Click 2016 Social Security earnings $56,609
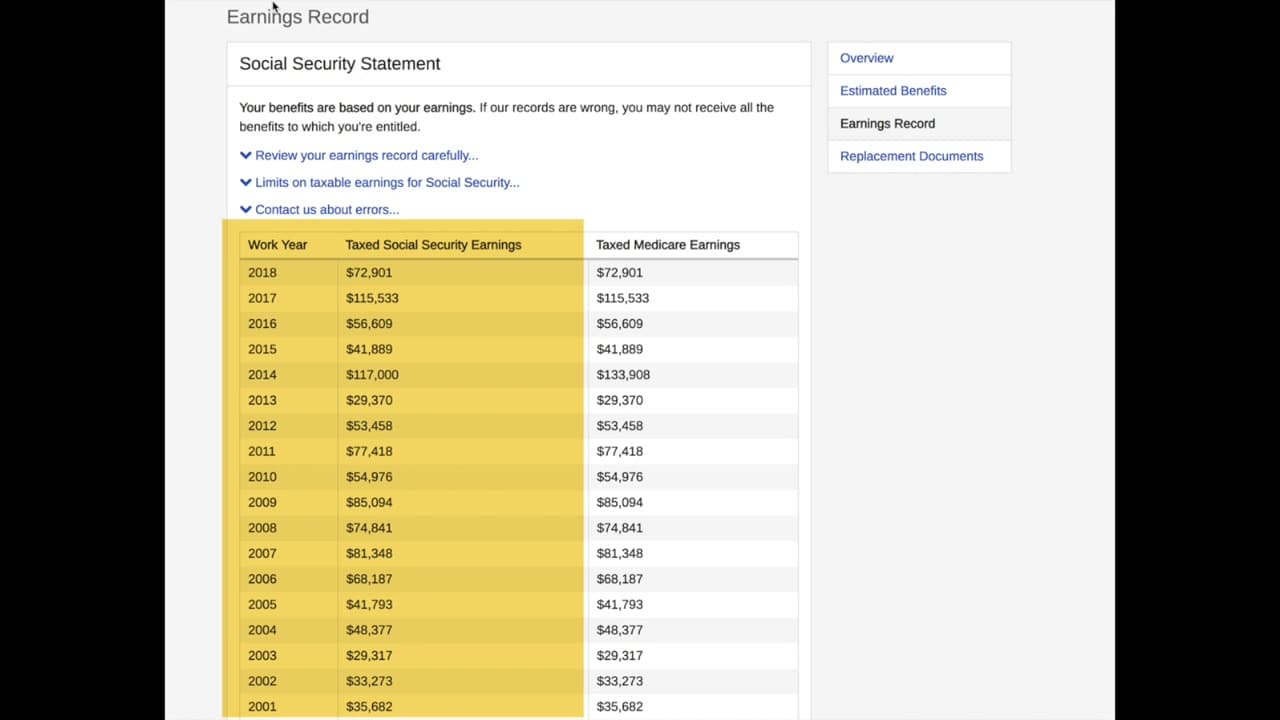 point(369,324)
